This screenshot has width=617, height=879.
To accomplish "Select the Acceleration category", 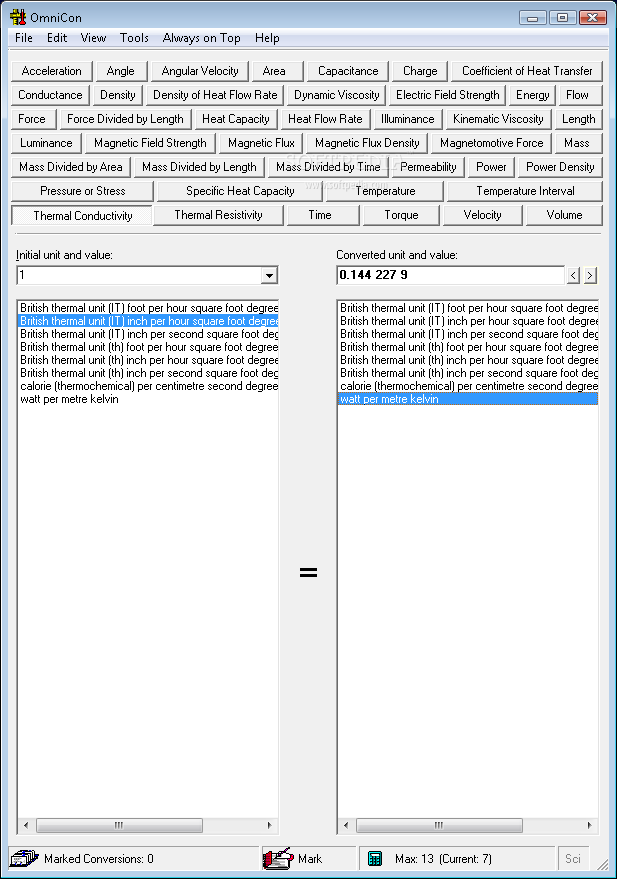I will point(52,71).
